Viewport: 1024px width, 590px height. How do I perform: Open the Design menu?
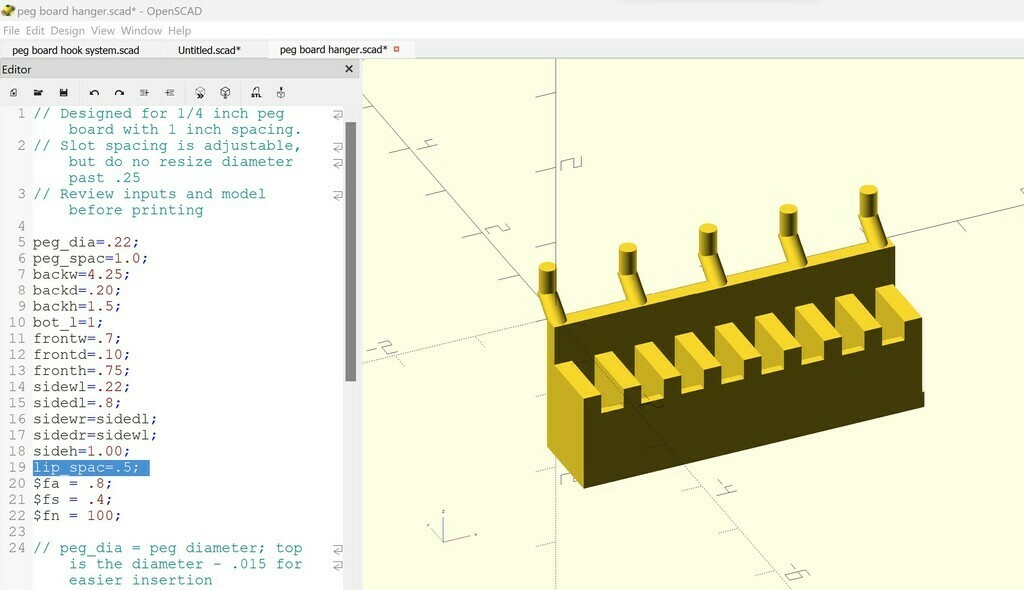[67, 31]
